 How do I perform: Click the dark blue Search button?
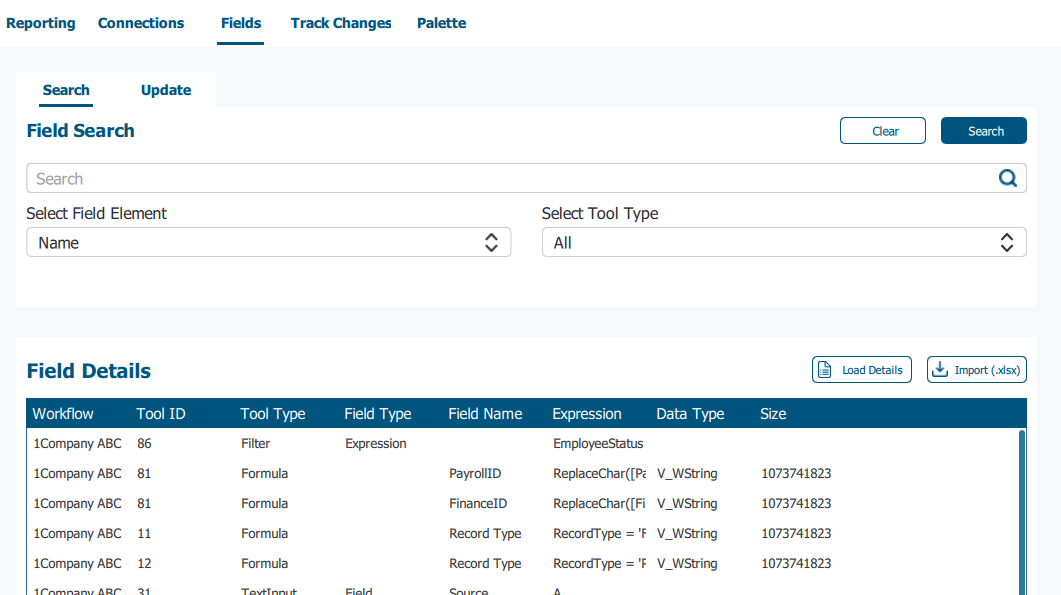983,131
